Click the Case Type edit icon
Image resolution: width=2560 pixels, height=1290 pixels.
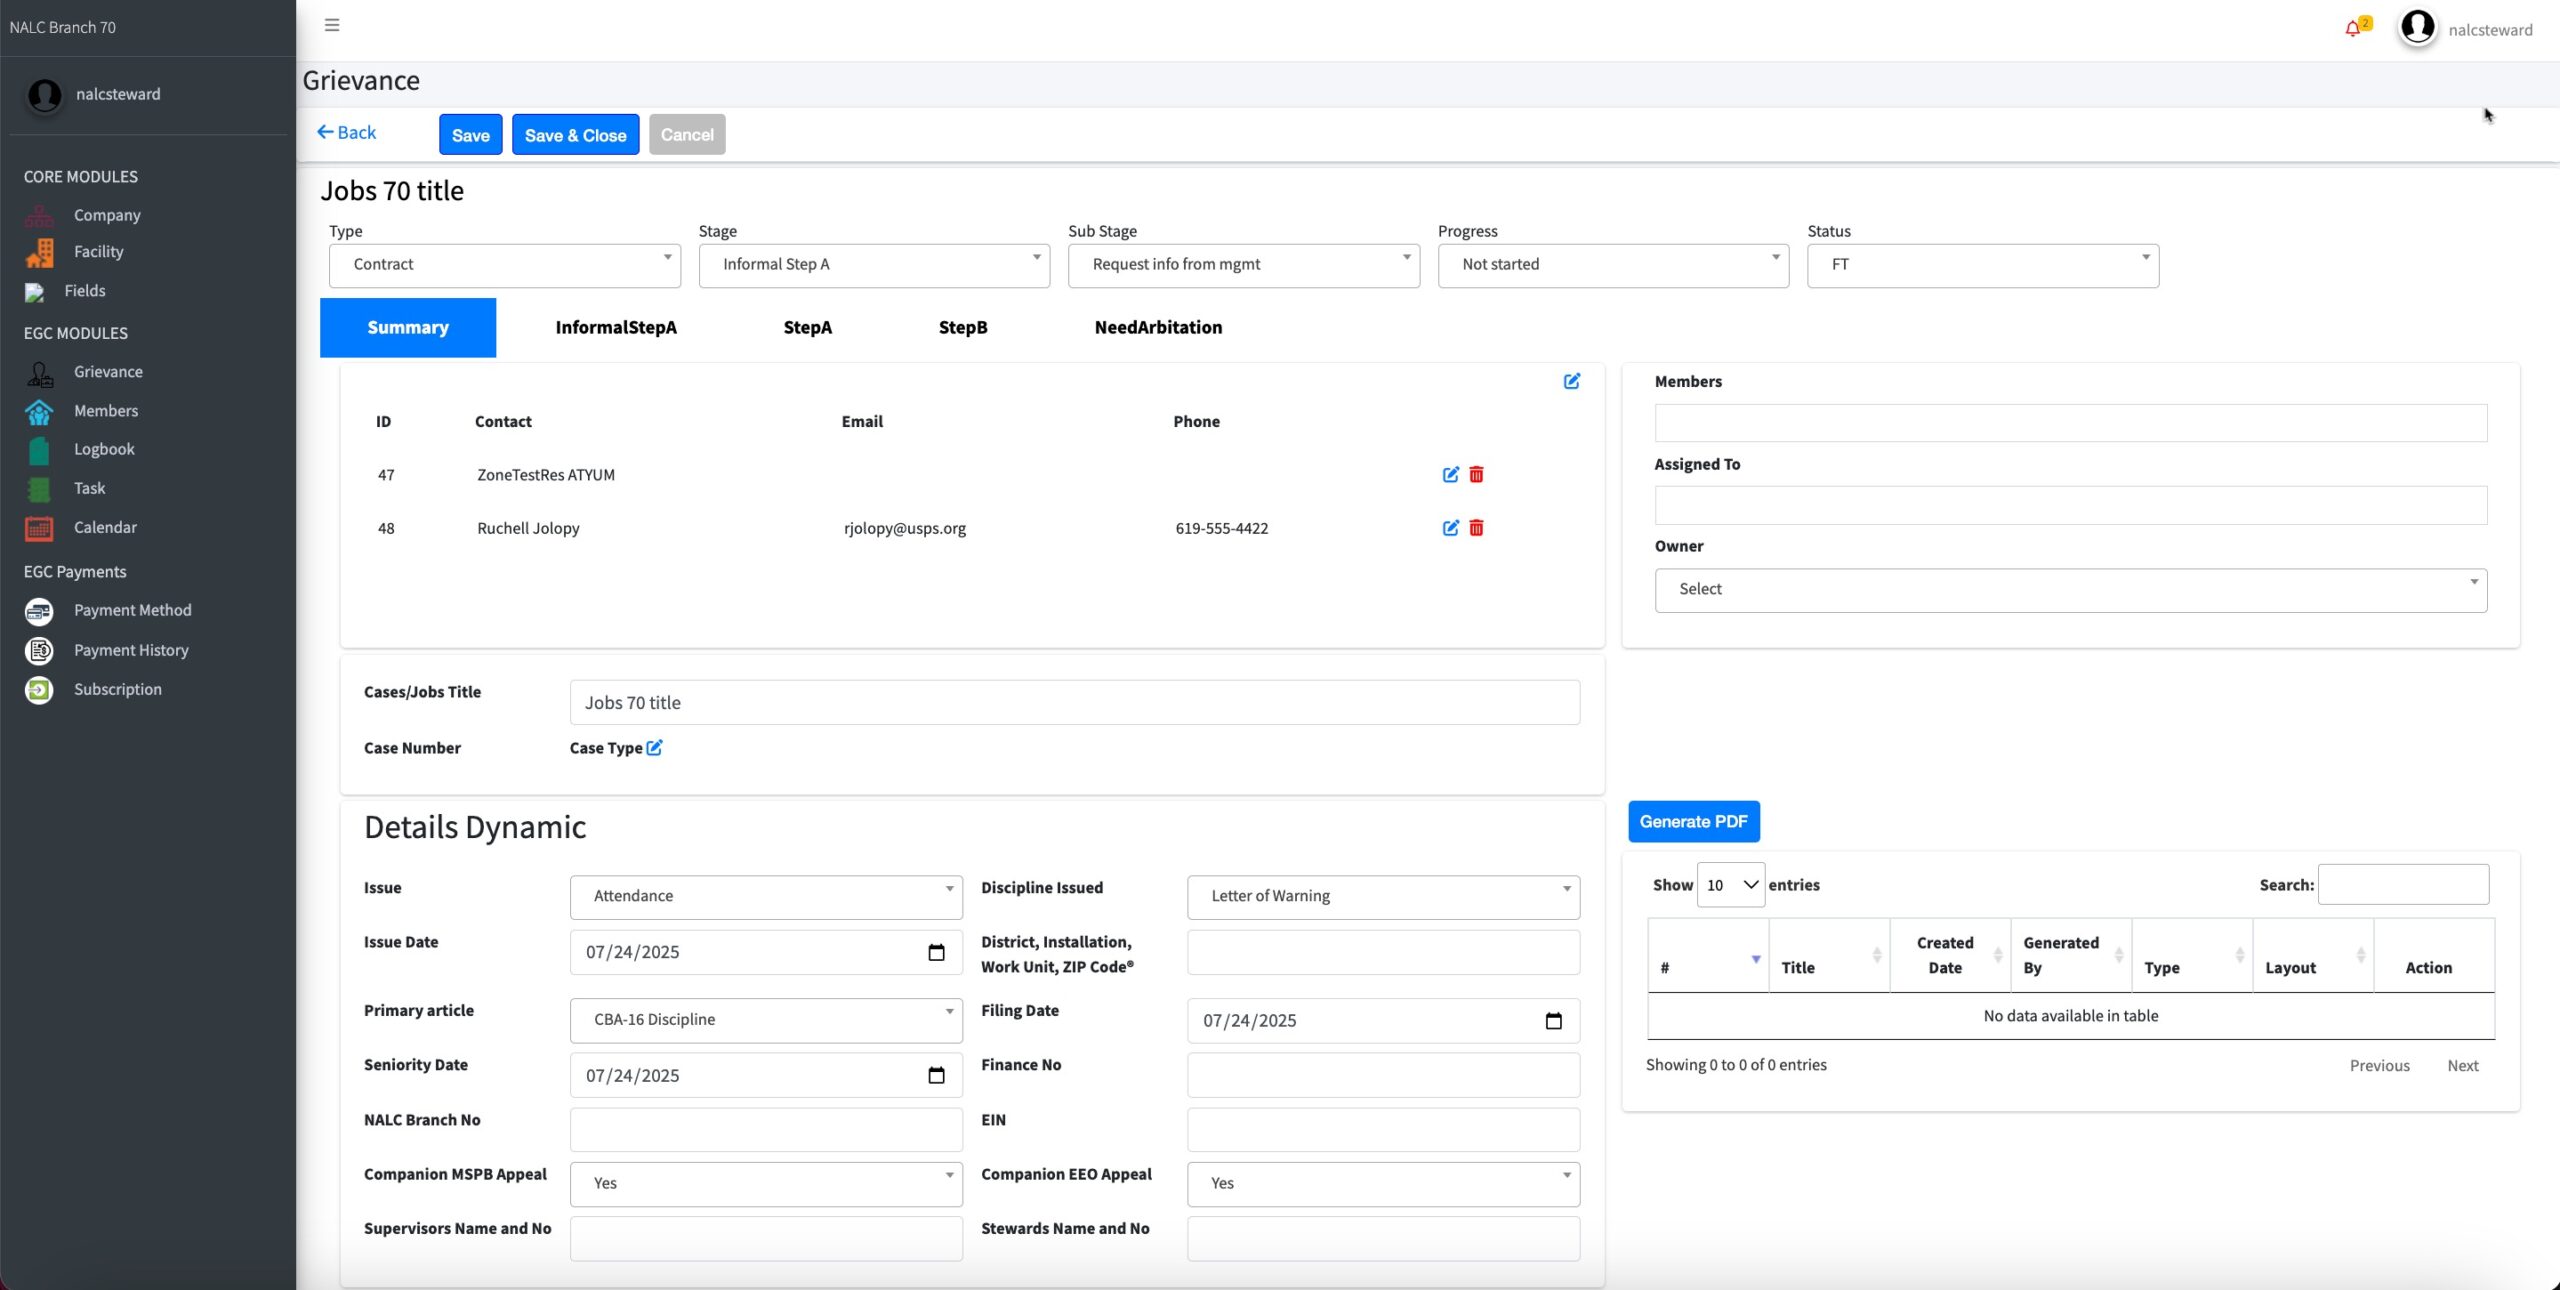[x=654, y=748]
